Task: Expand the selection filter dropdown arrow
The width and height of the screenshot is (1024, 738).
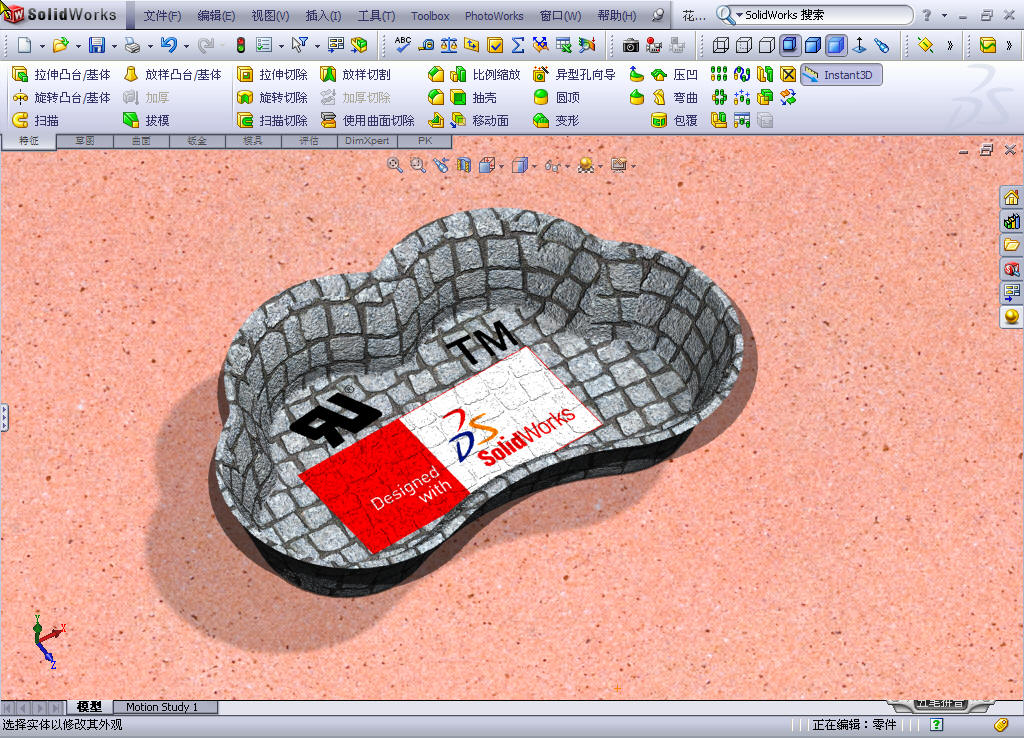Action: pyautogui.click(x=317, y=46)
